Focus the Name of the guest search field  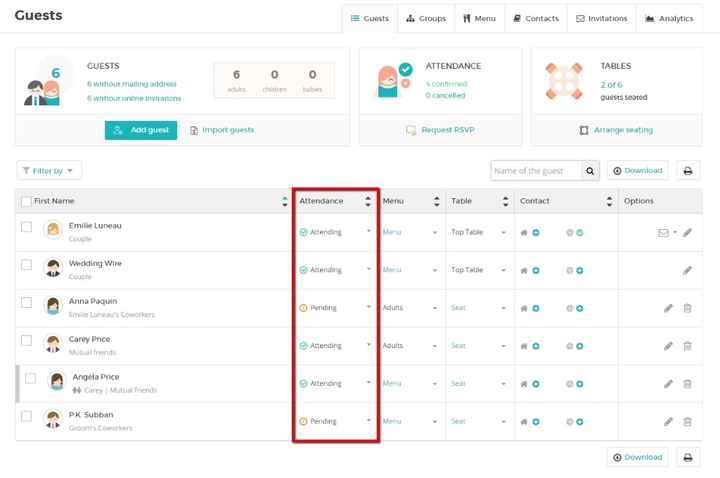tap(536, 171)
